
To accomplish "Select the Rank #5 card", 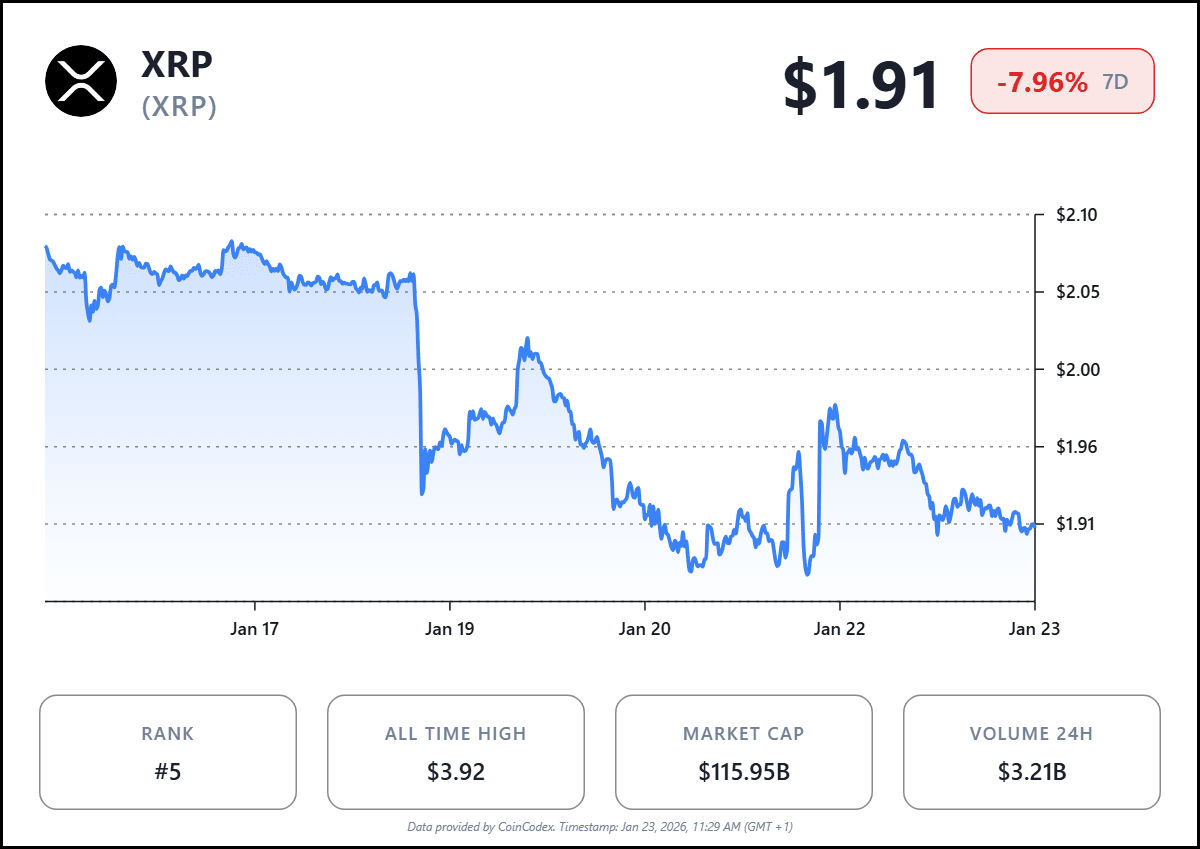I will point(168,752).
